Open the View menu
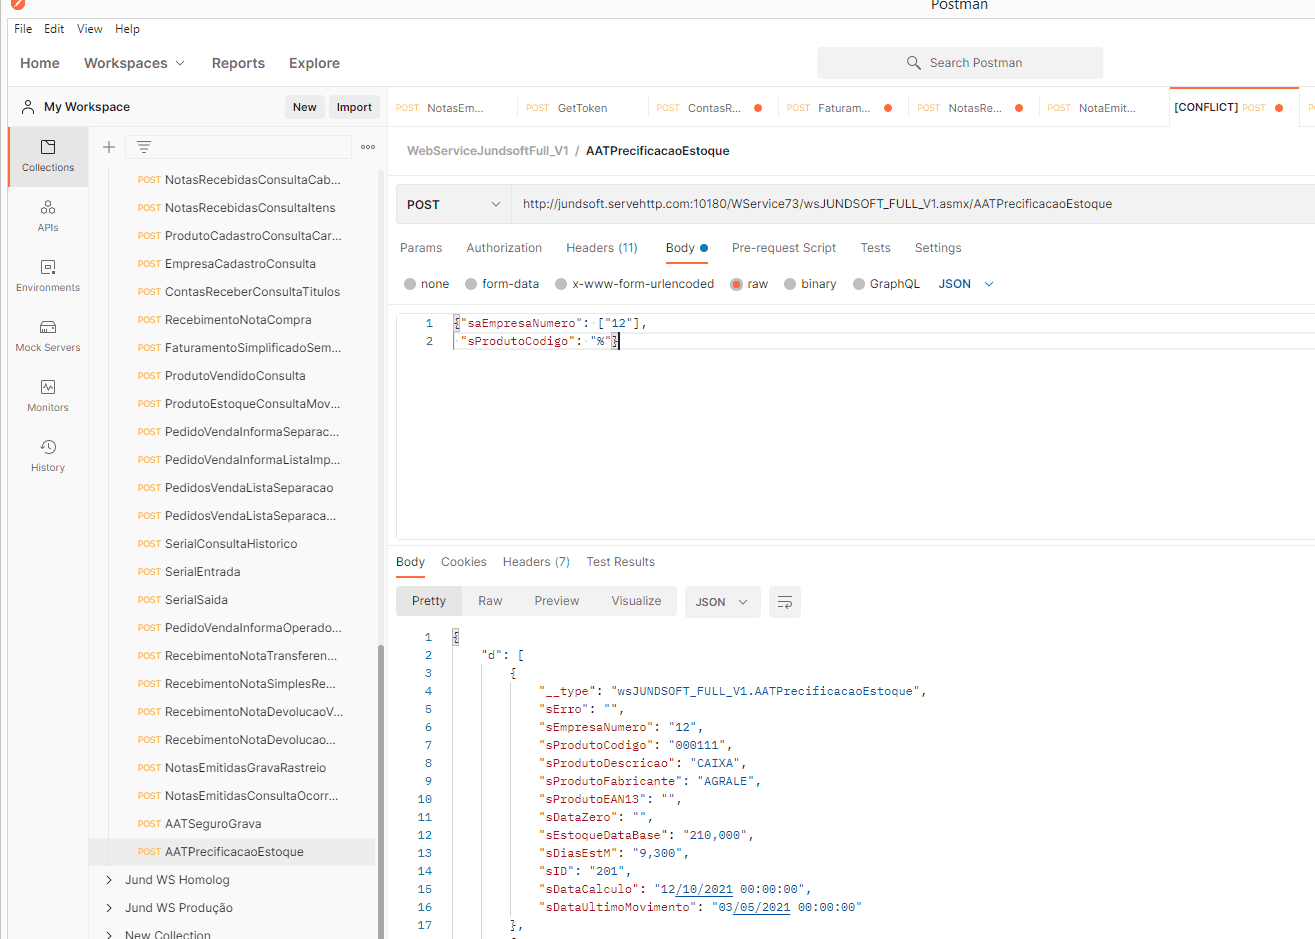1315x939 pixels. pos(90,29)
